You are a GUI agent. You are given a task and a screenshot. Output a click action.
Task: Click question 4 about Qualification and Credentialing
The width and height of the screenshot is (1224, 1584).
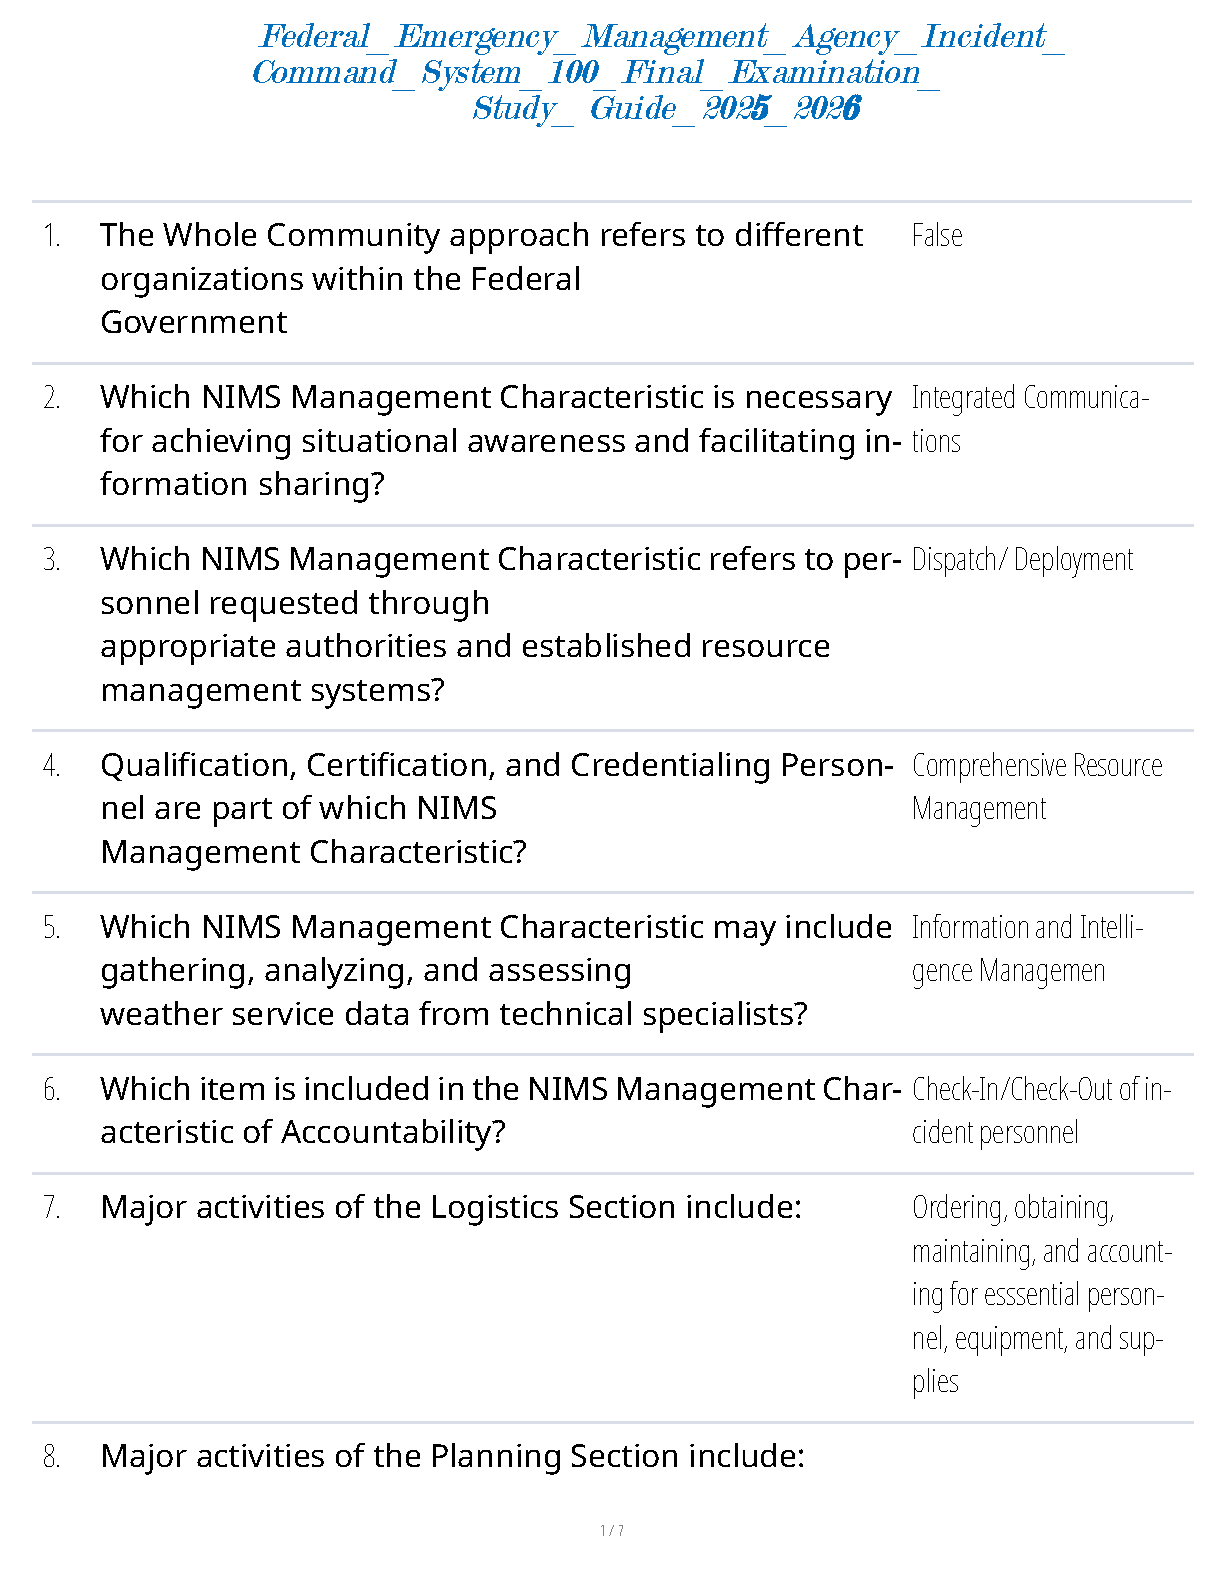(496, 808)
